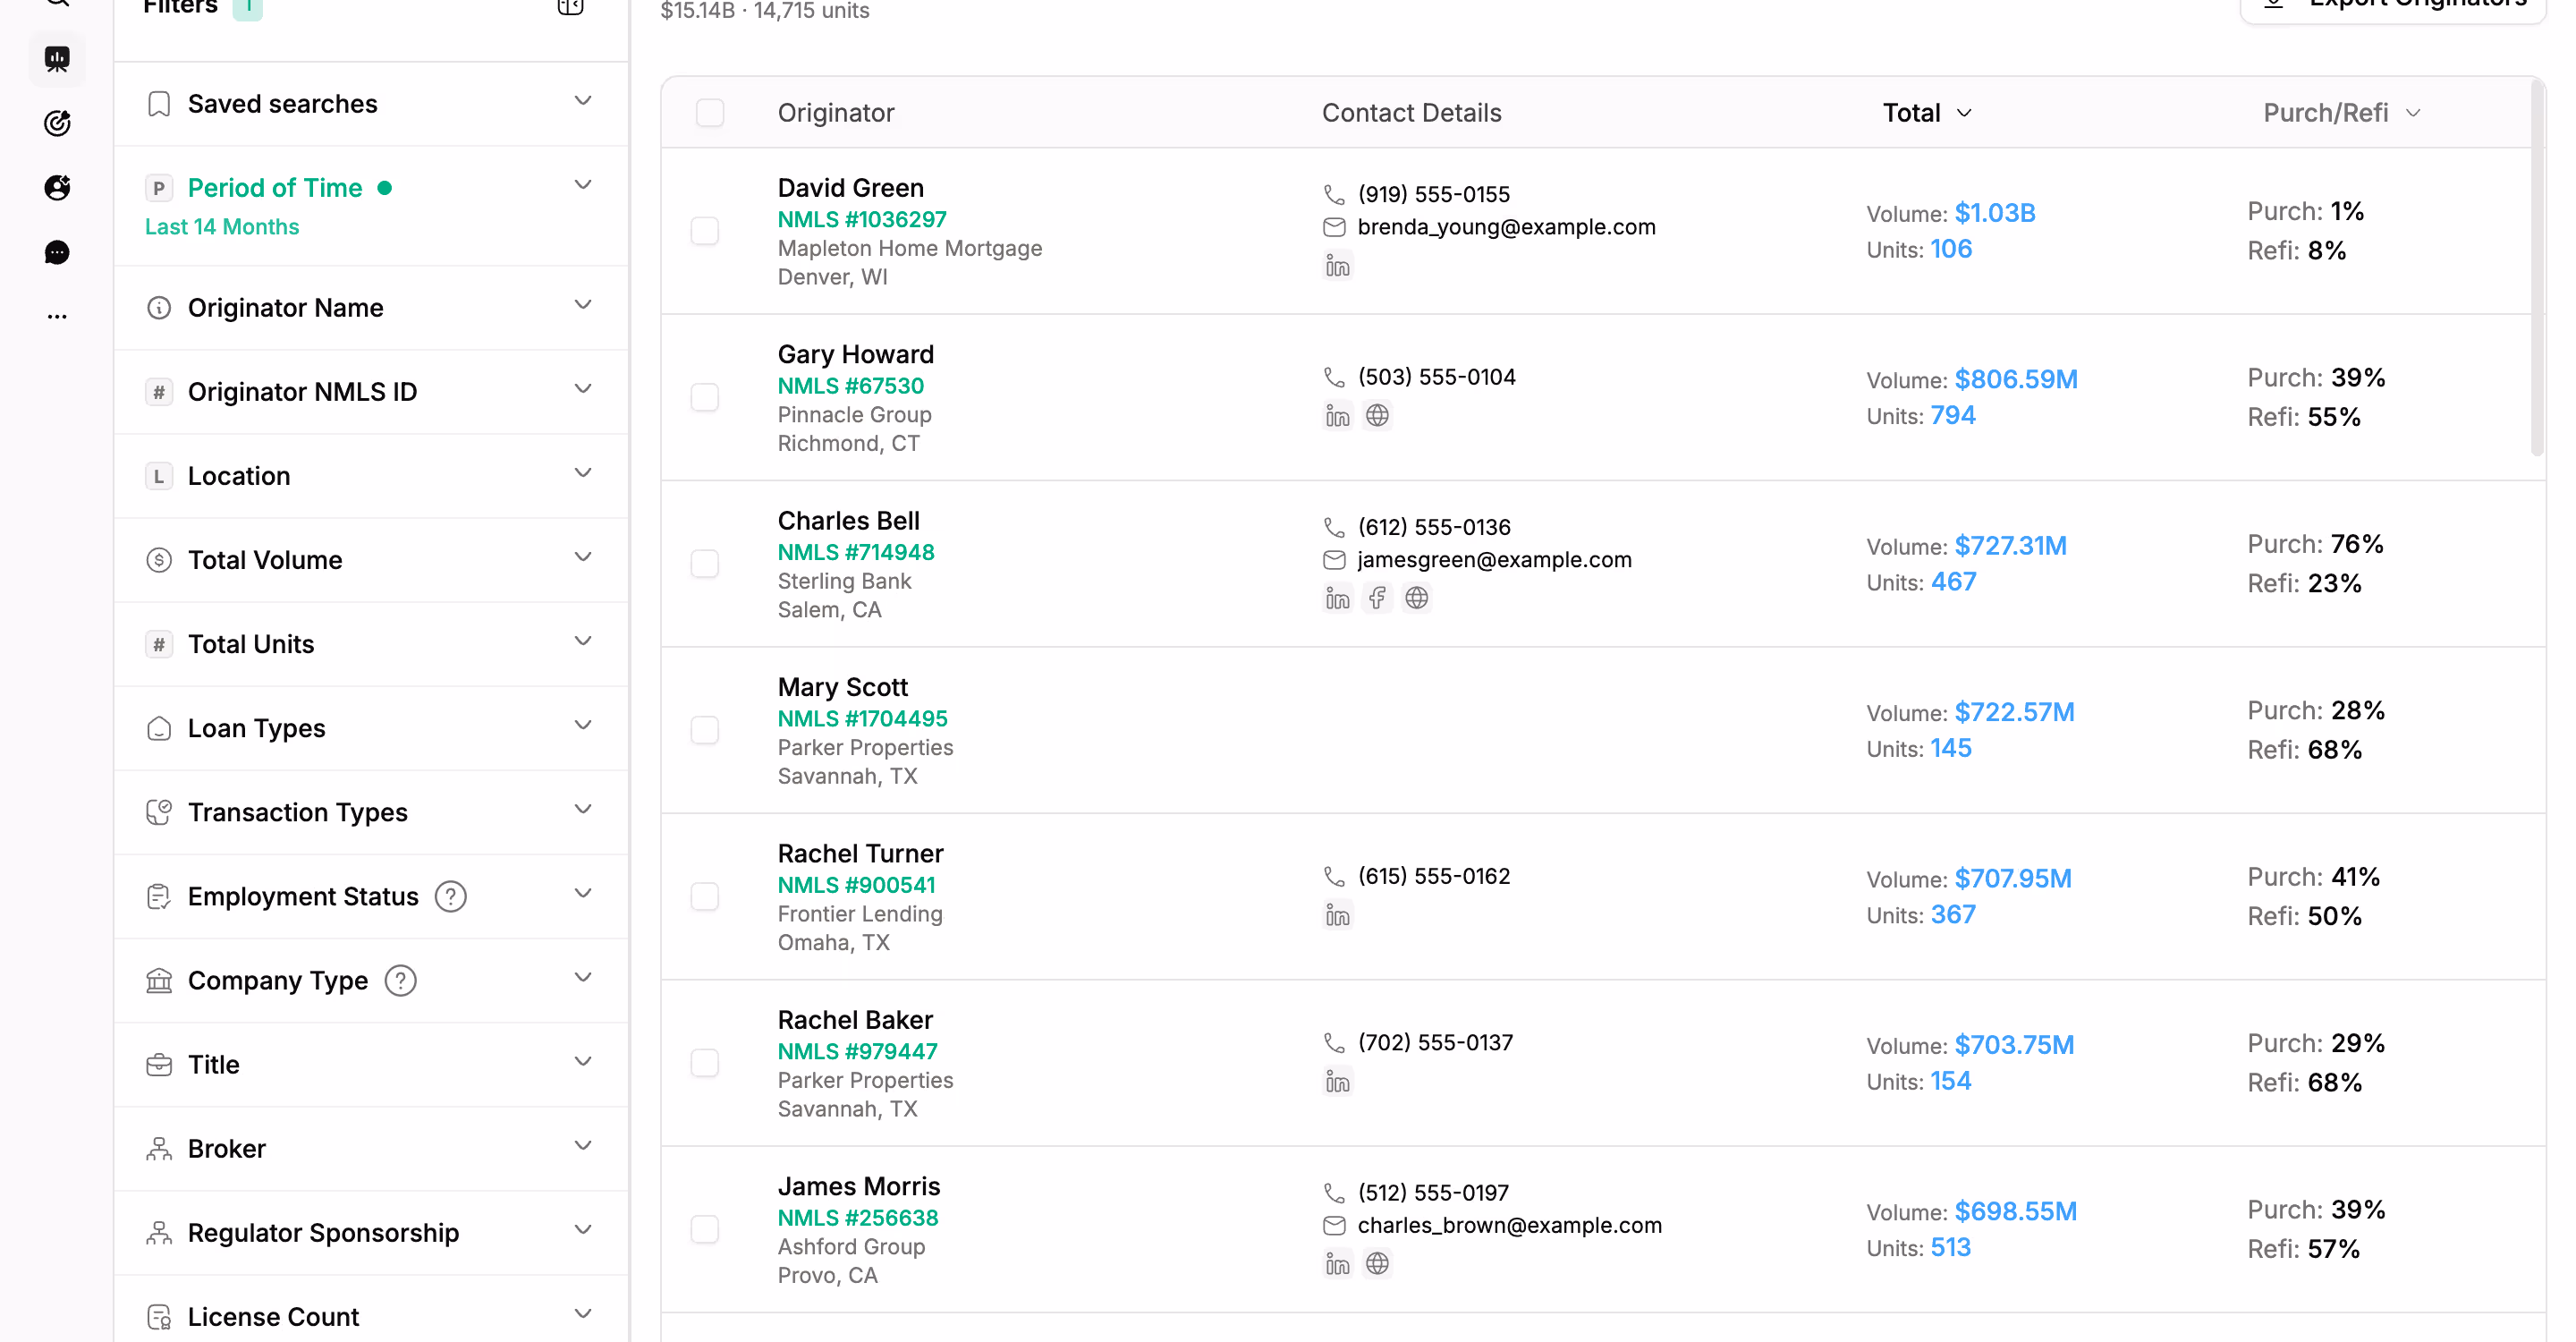This screenshot has height=1342, width=2576.
Task: Check the James Morris row checkbox
Action: pyautogui.click(x=705, y=1229)
